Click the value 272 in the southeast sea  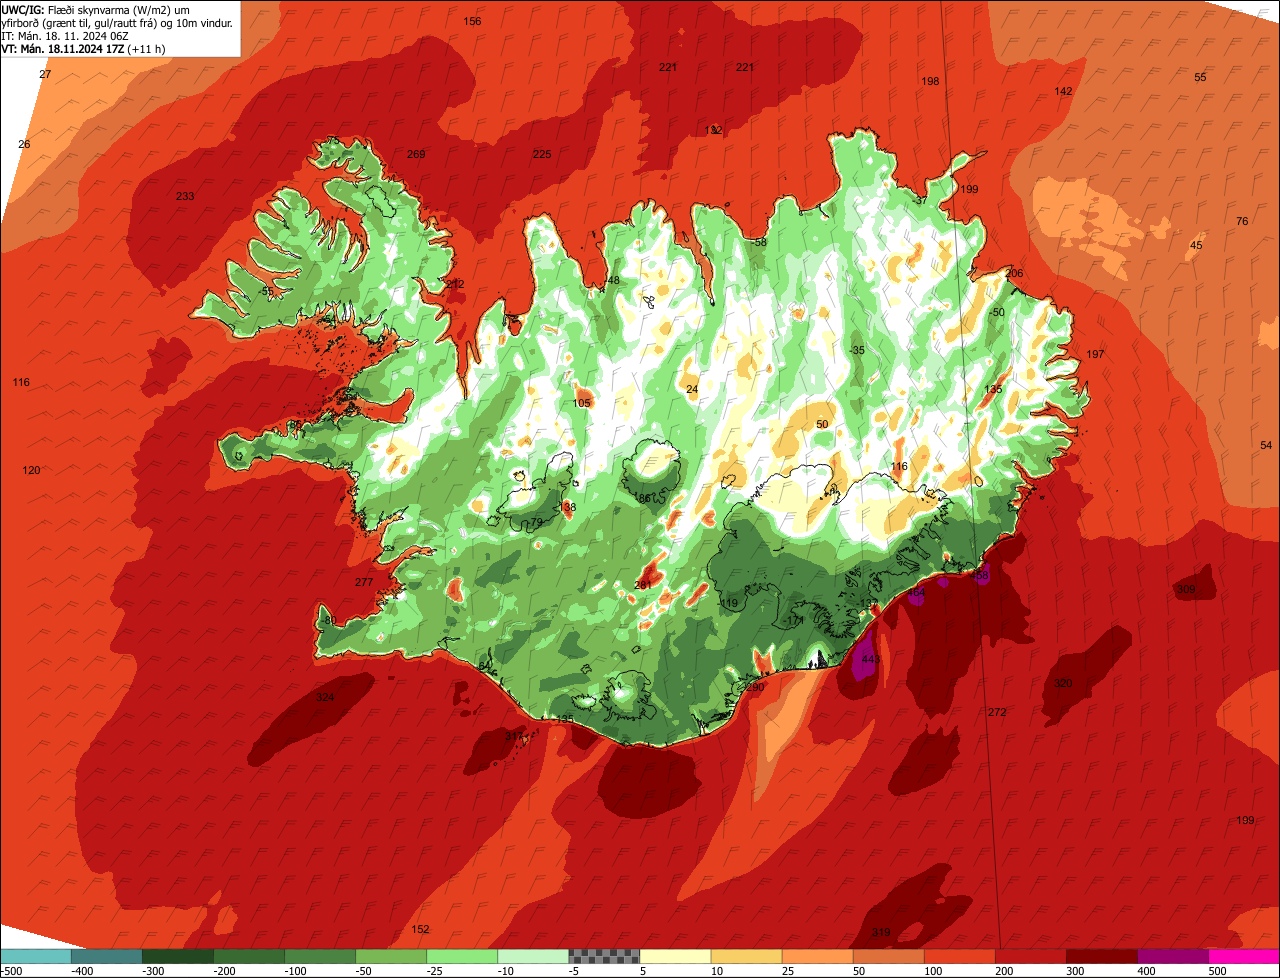pyautogui.click(x=997, y=712)
